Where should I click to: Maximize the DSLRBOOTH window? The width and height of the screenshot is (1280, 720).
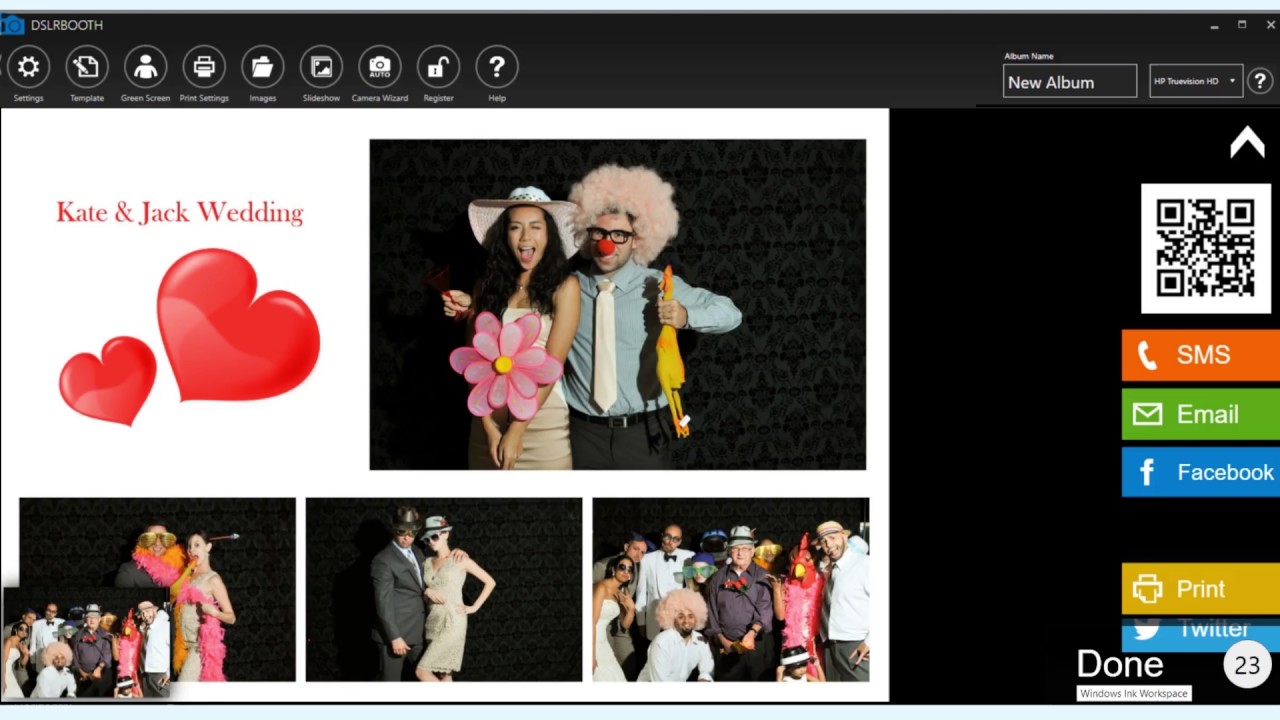pyautogui.click(x=1242, y=25)
